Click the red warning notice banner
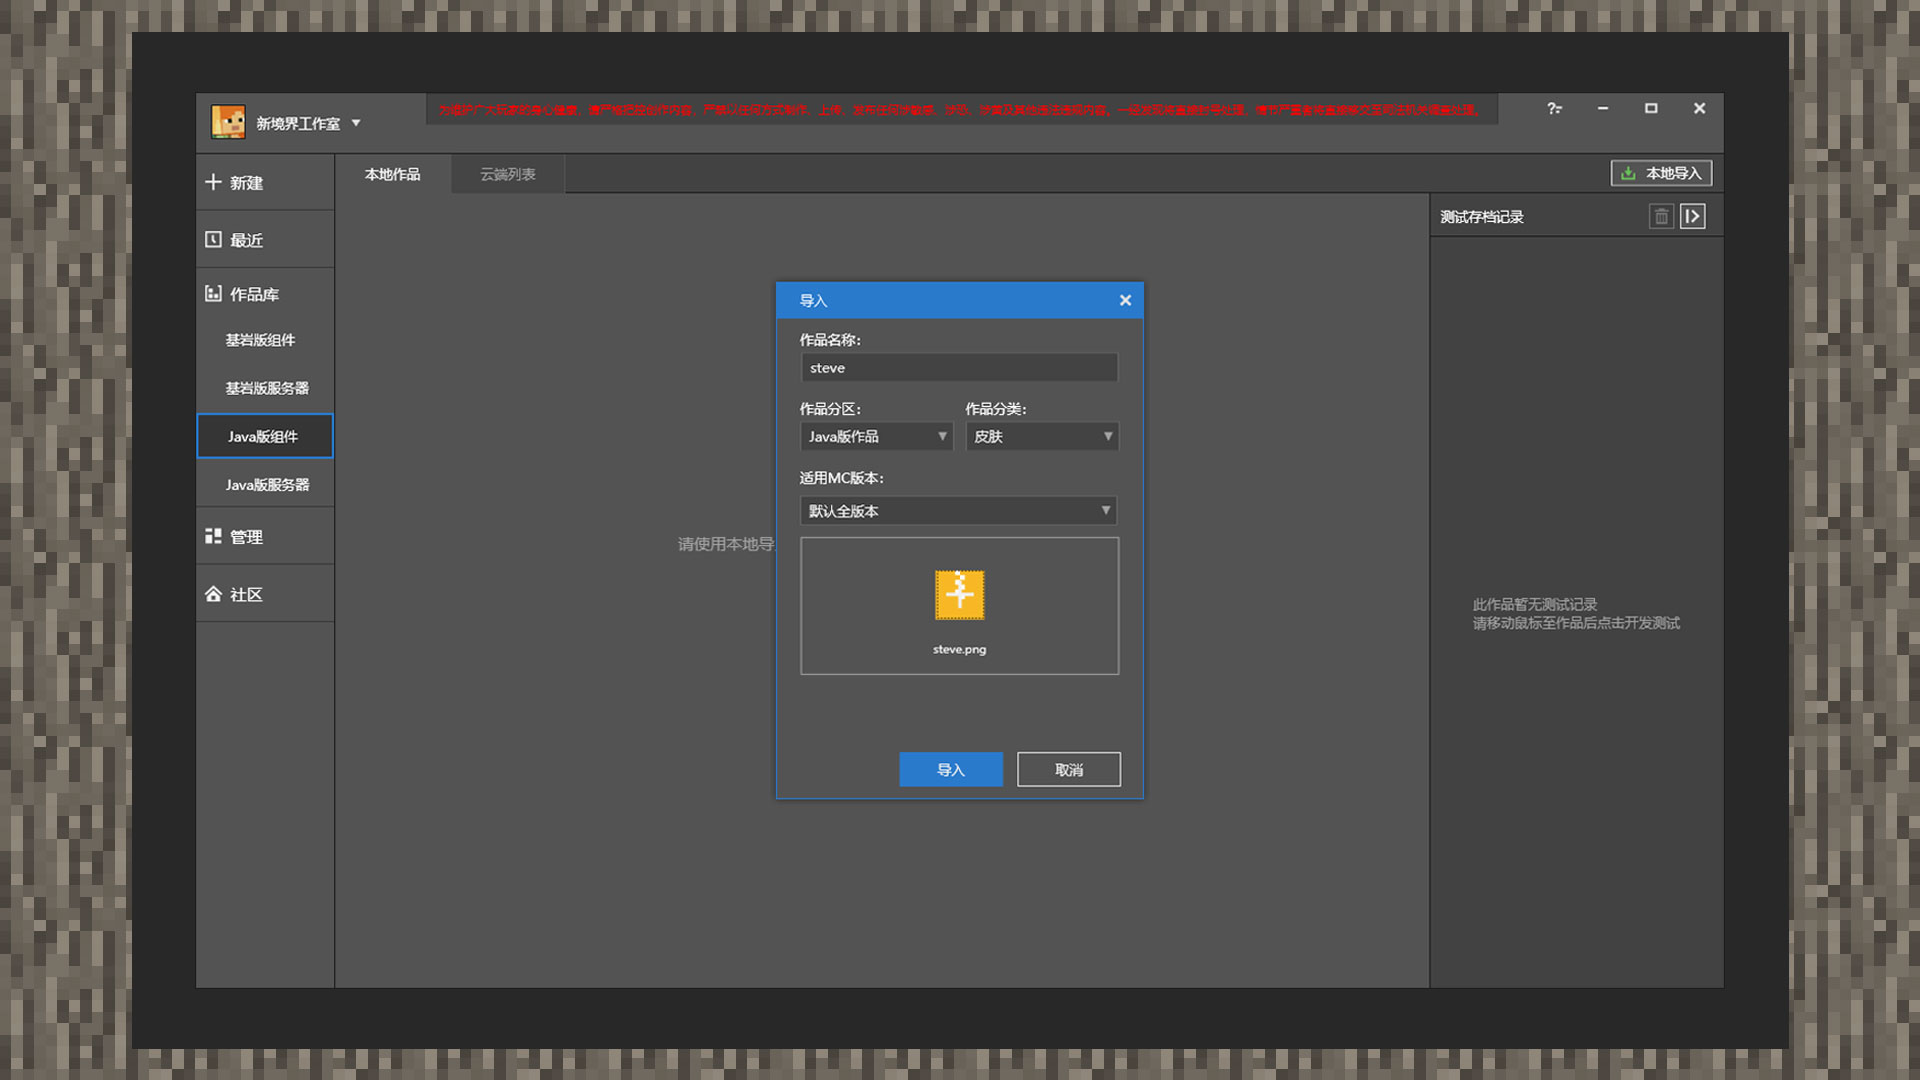 961,110
